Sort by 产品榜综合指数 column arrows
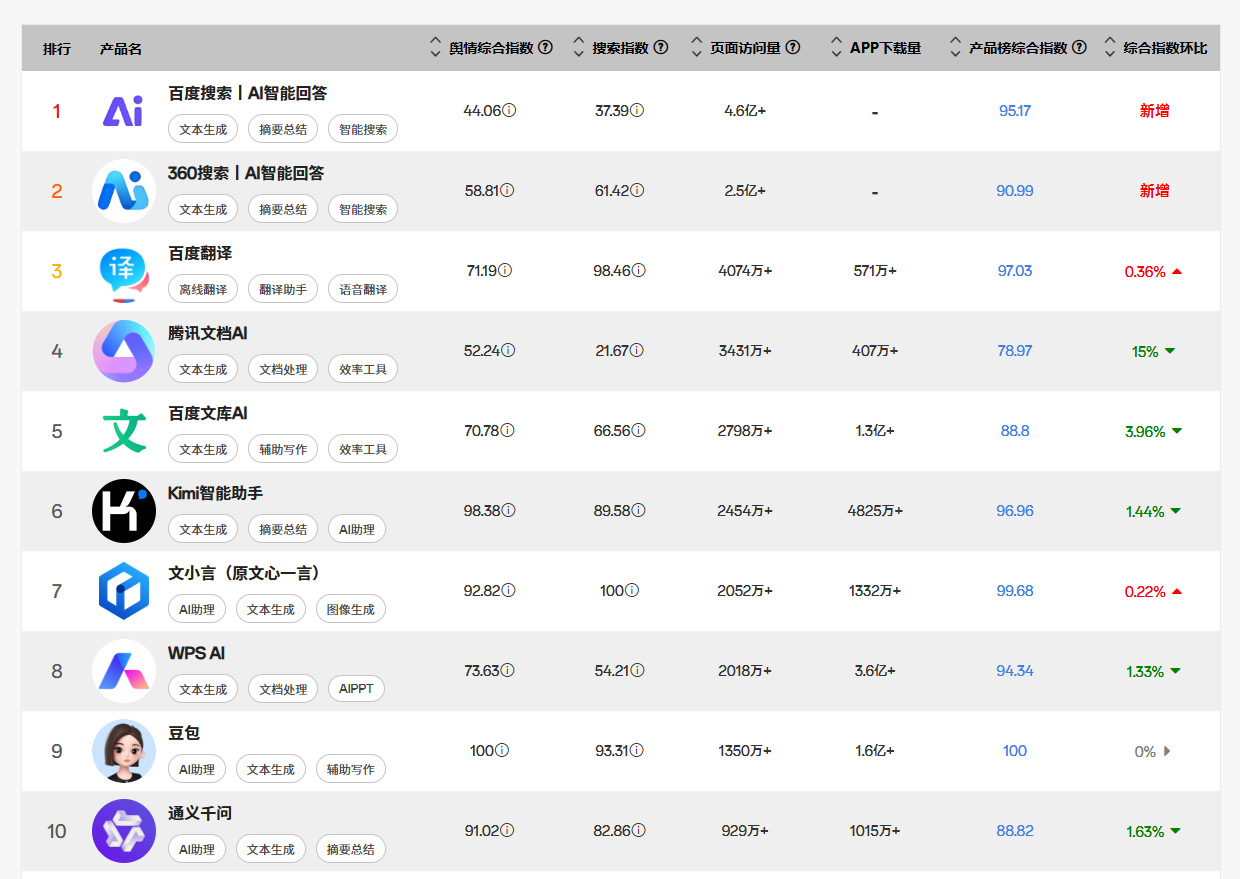 [955, 47]
